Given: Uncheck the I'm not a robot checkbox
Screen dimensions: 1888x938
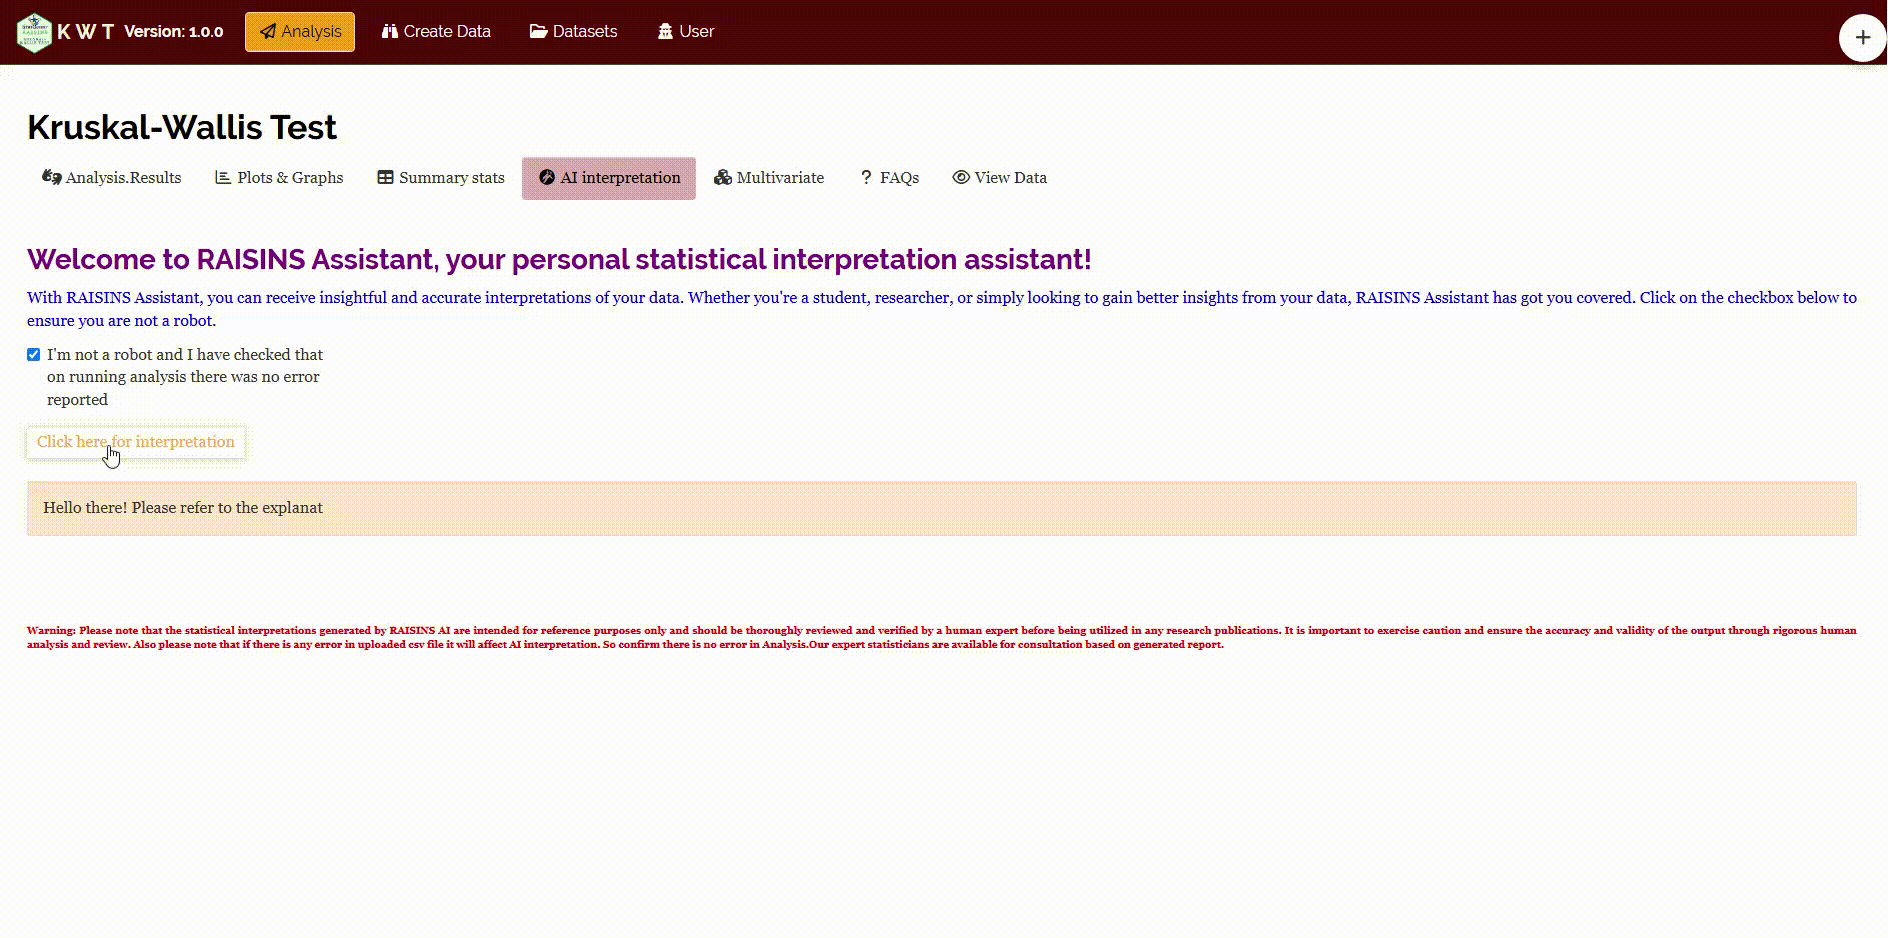Looking at the screenshot, I should click(x=34, y=355).
